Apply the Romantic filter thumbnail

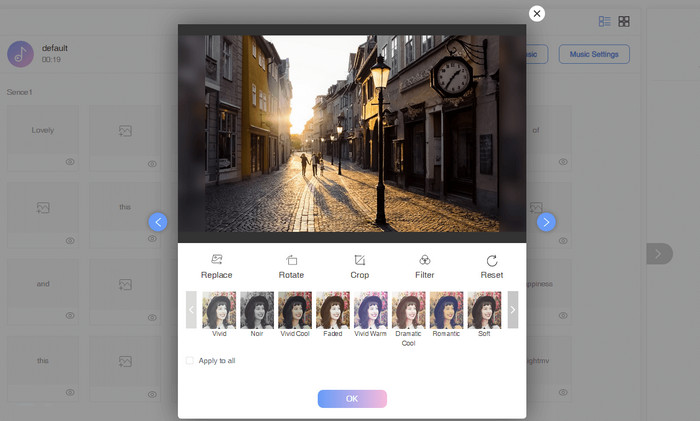pos(446,310)
